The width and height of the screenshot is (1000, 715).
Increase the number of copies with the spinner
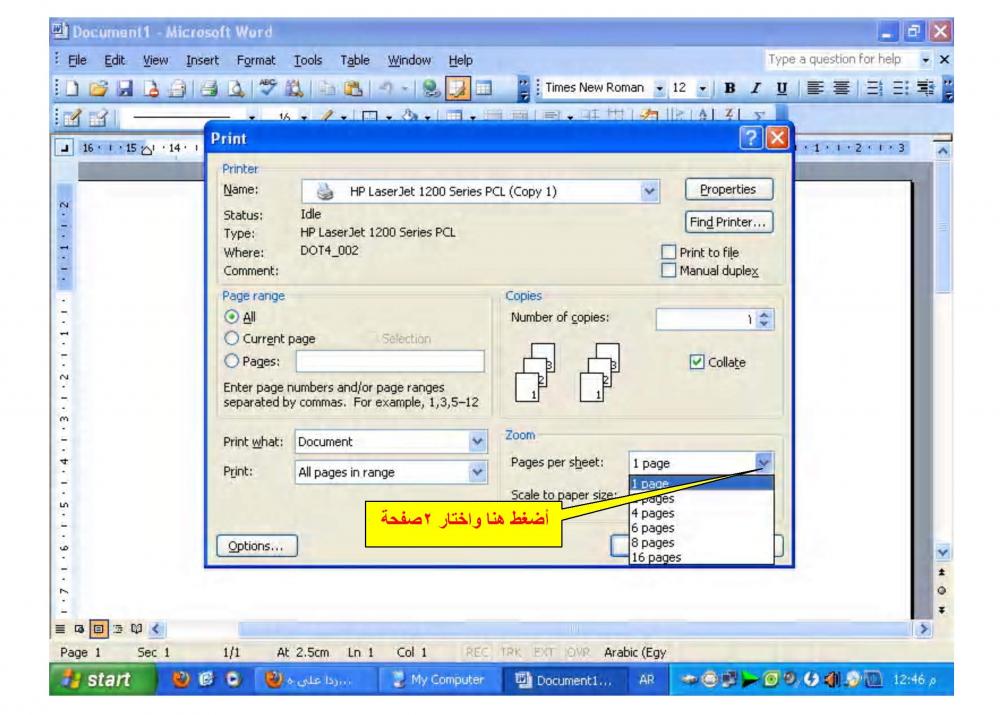tap(765, 314)
